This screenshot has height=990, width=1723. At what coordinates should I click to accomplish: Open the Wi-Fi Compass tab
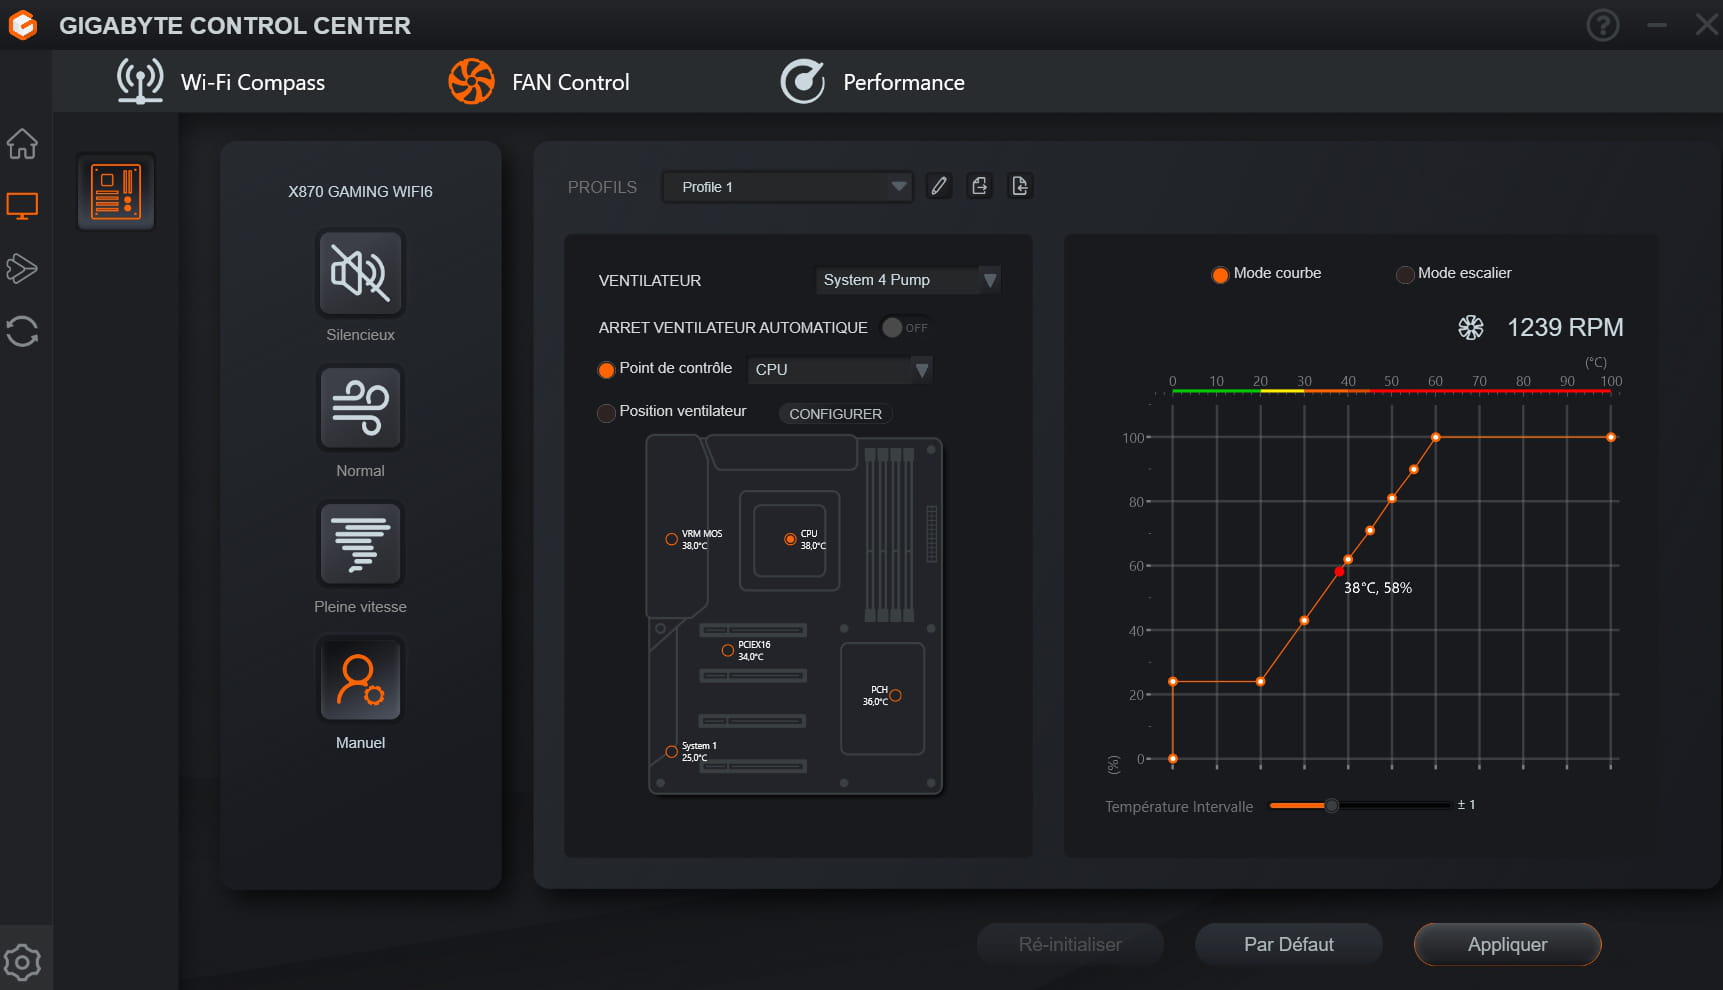click(222, 82)
